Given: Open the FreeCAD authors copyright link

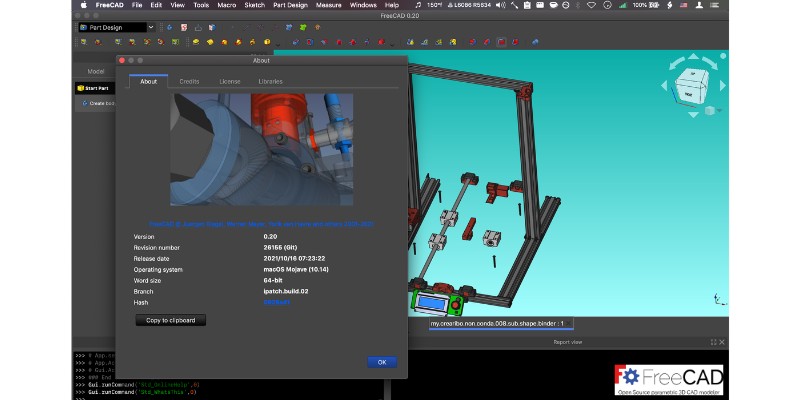Looking at the screenshot, I should 262,224.
